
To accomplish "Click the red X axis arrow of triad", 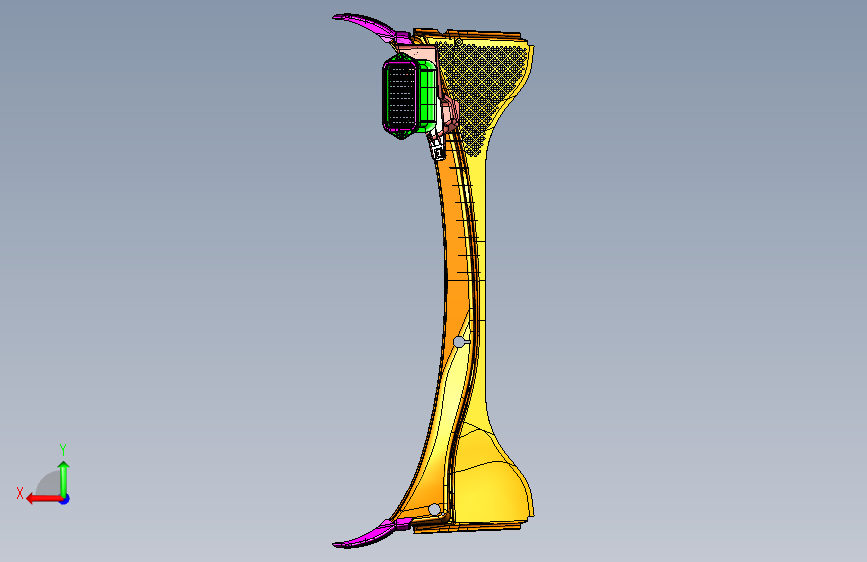I will click(43, 499).
